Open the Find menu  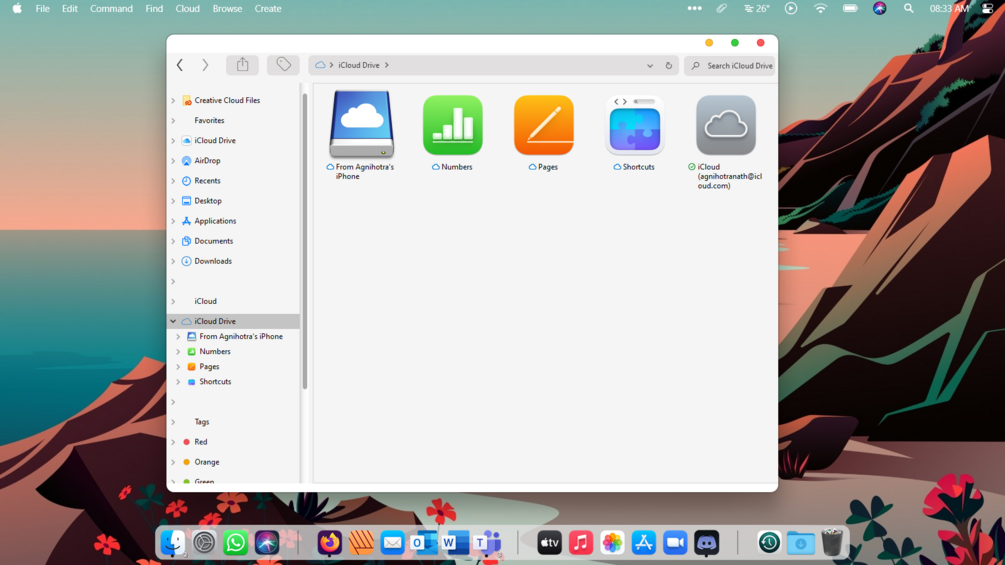(x=154, y=9)
